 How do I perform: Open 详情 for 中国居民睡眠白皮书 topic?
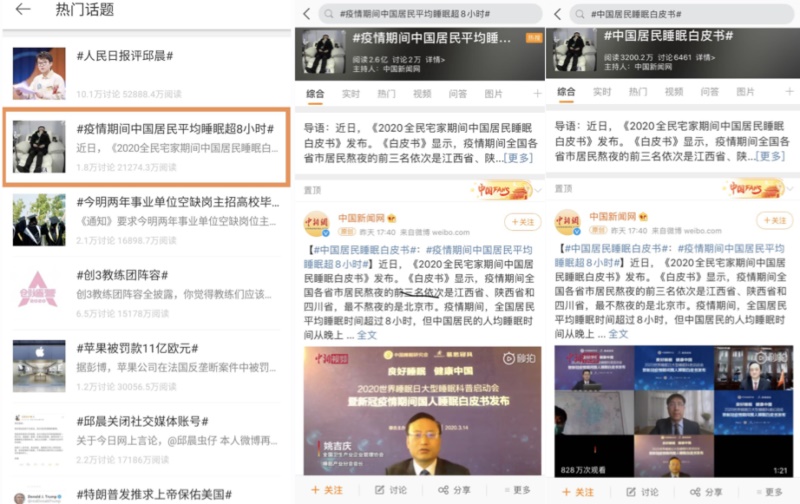click(706, 57)
